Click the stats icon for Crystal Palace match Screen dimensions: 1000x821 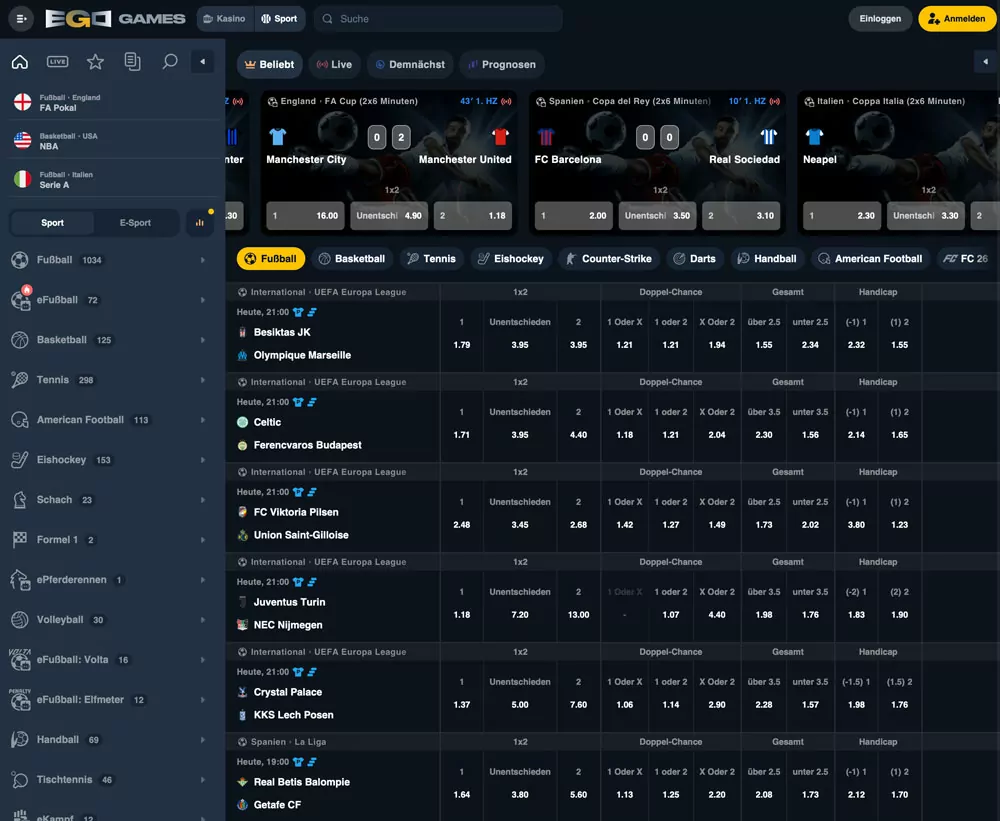[312, 672]
